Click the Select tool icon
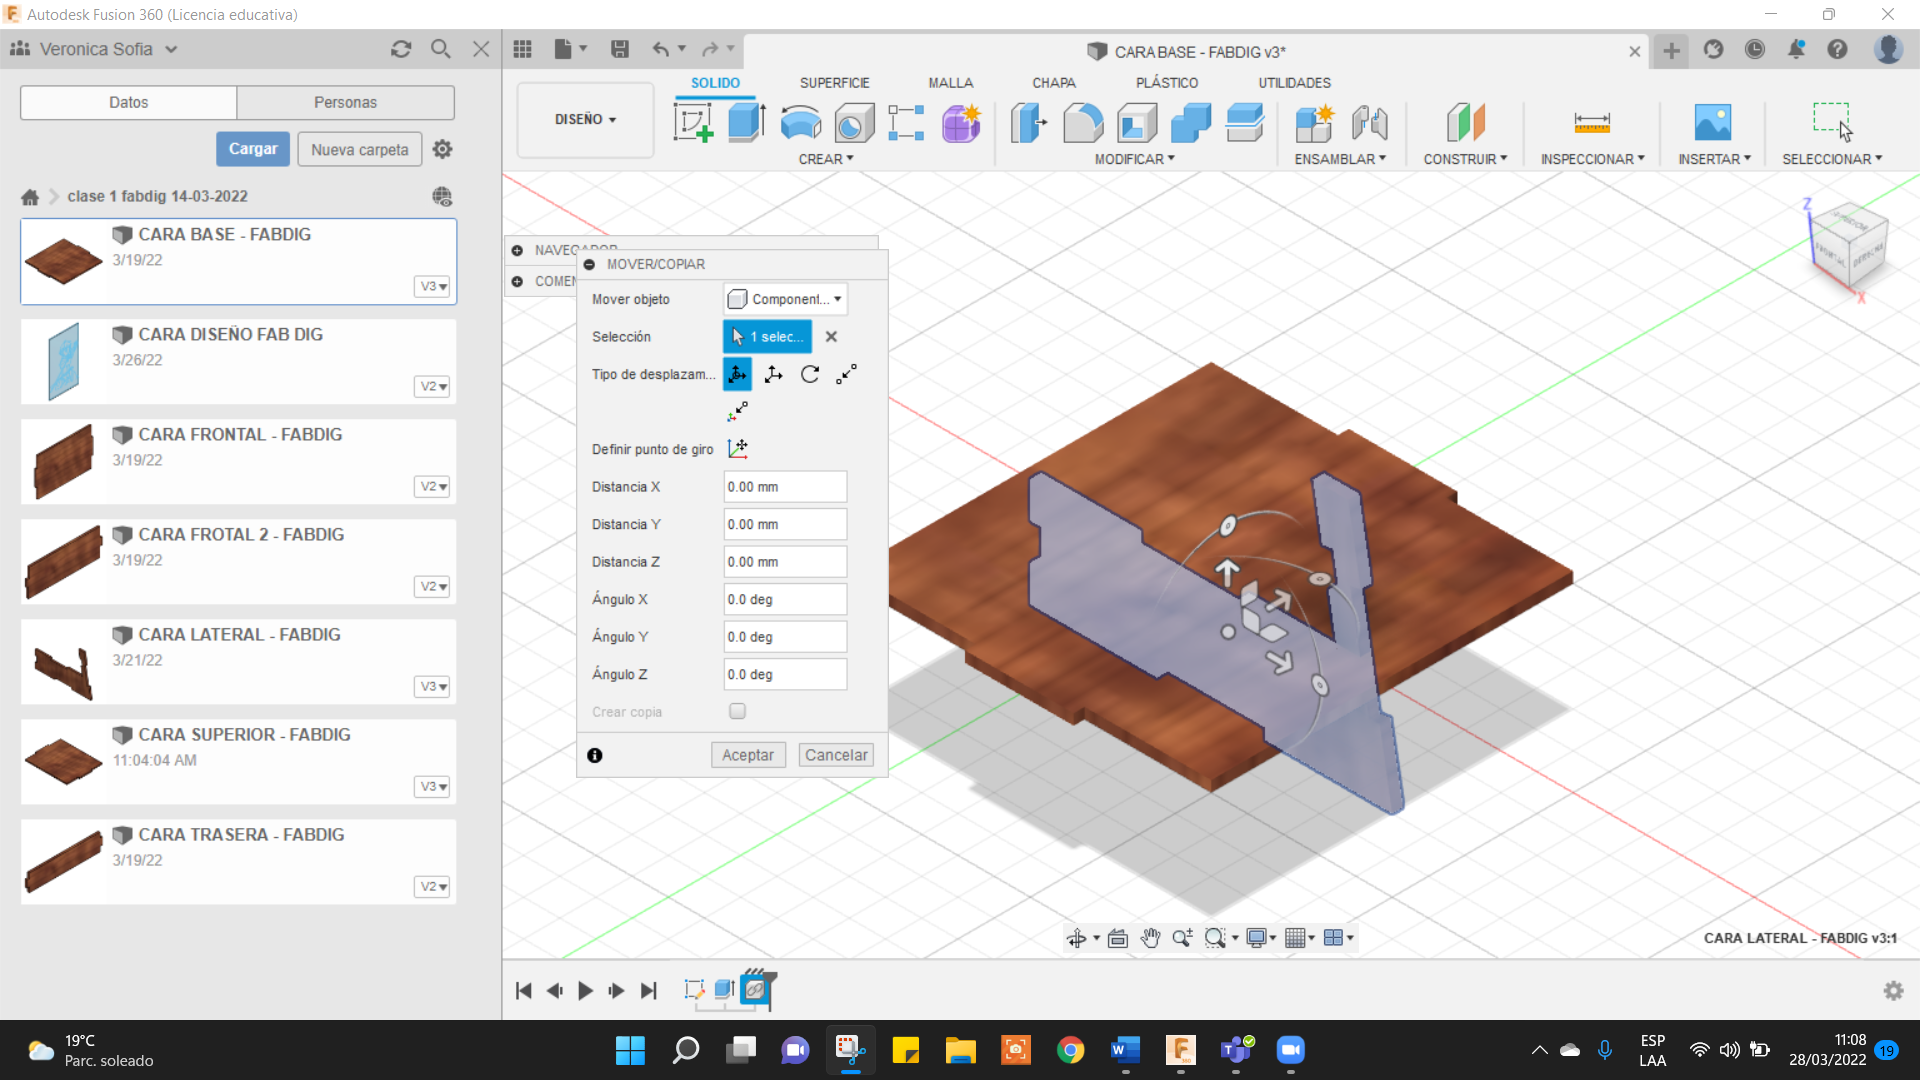Image resolution: width=1920 pixels, height=1080 pixels. coord(1832,123)
